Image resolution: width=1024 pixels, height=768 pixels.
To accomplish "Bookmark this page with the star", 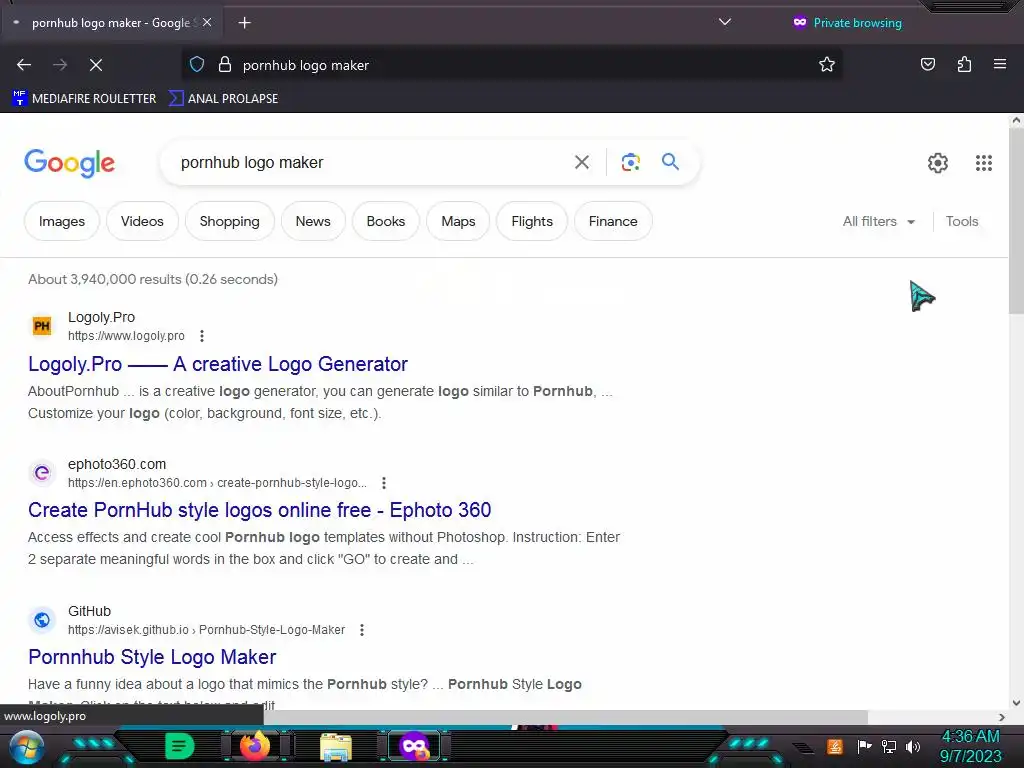I will 827,64.
